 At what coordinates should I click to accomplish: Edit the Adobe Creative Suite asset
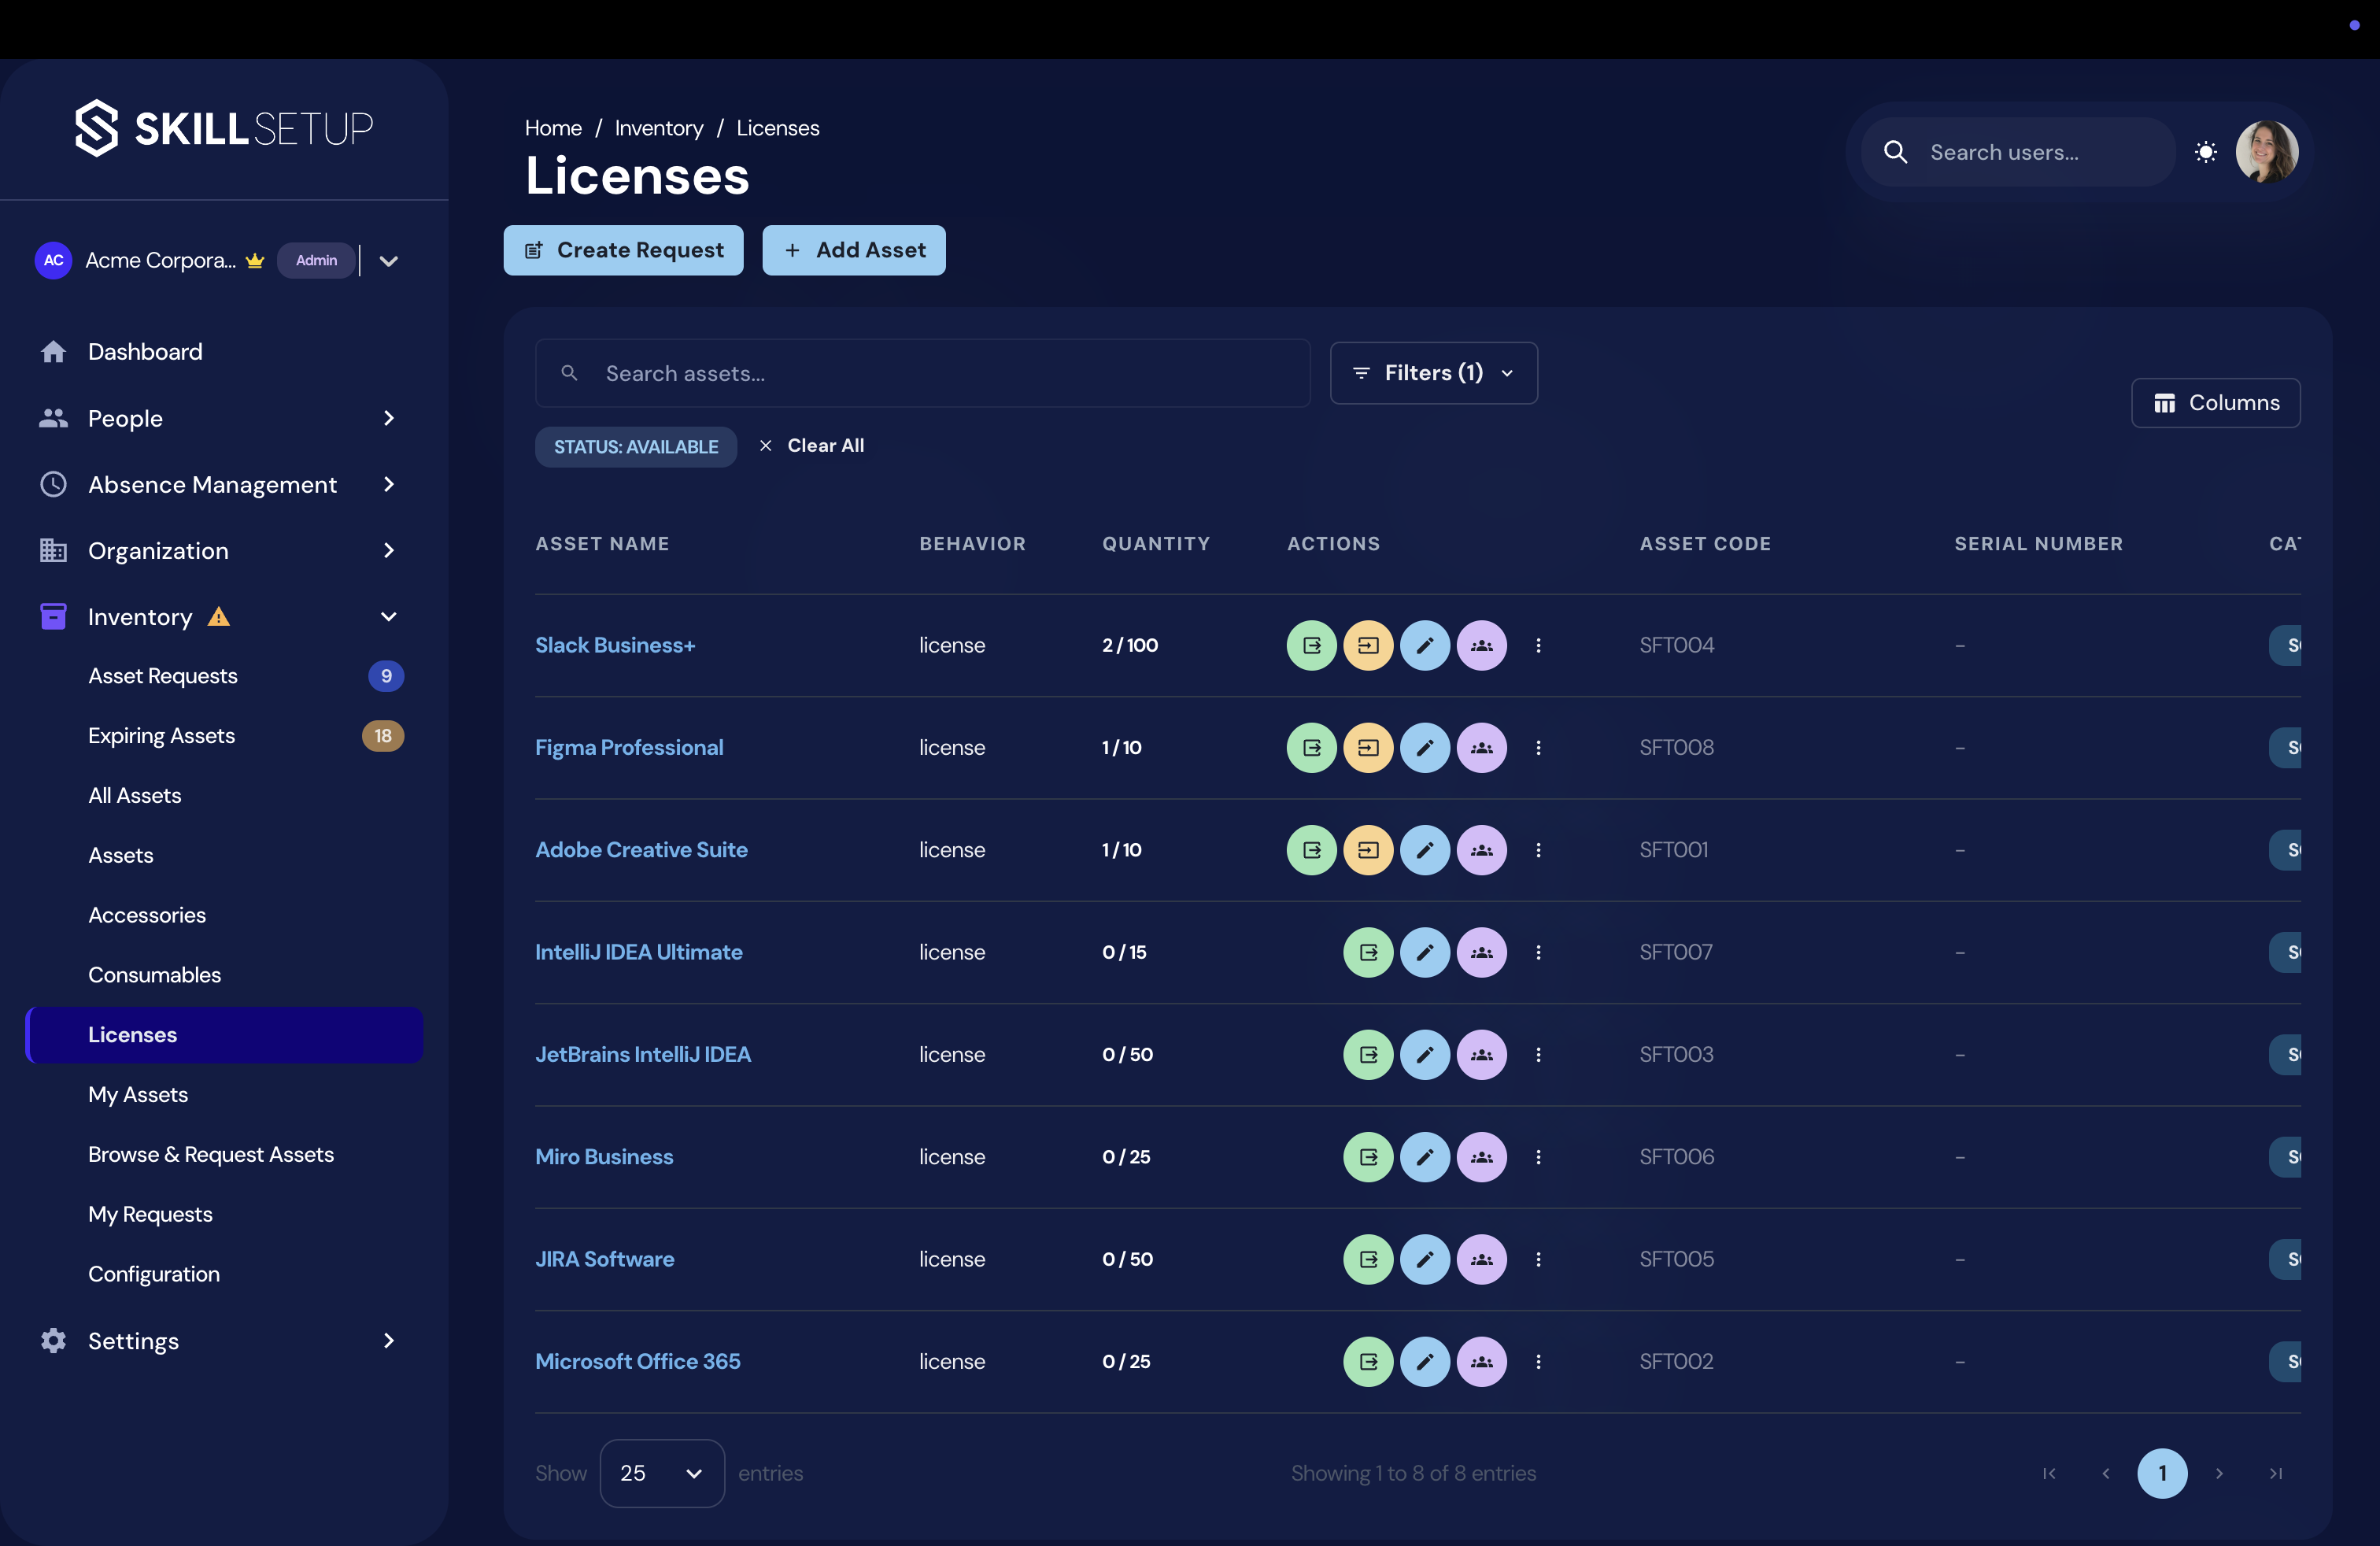(1426, 849)
